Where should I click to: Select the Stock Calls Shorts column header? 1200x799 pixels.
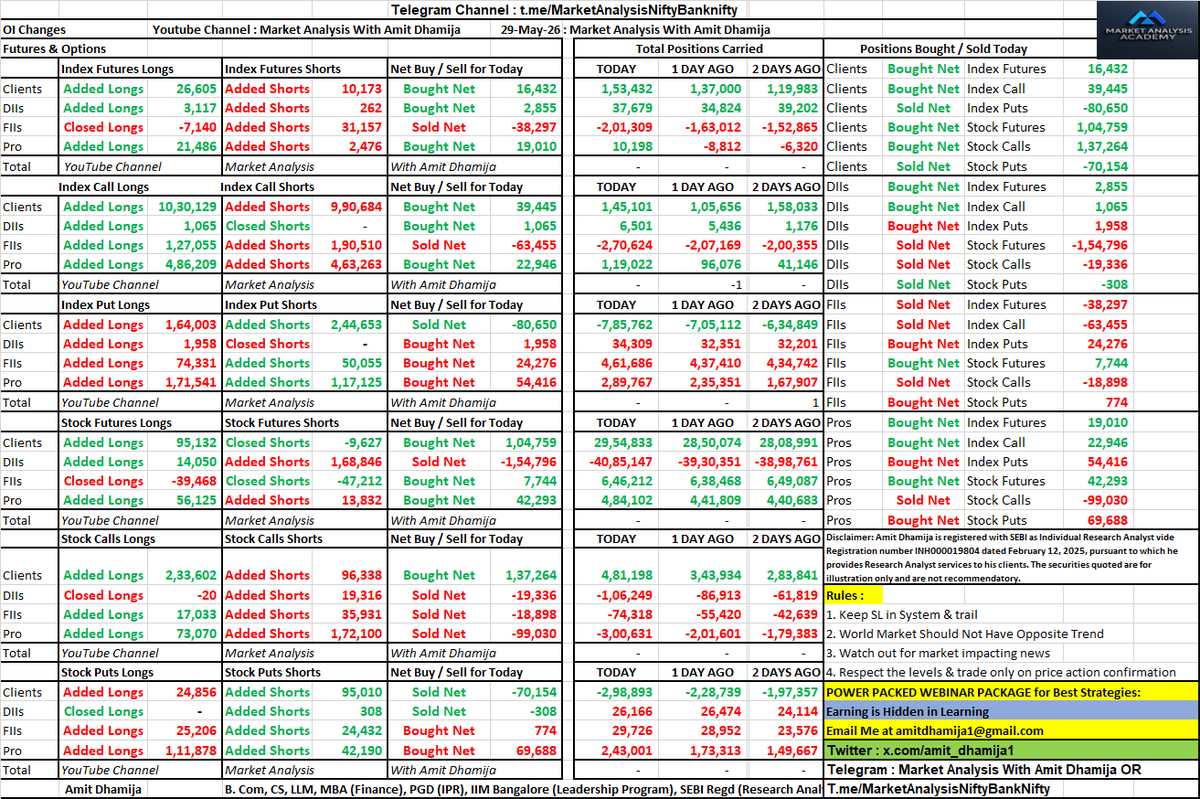[x=274, y=539]
